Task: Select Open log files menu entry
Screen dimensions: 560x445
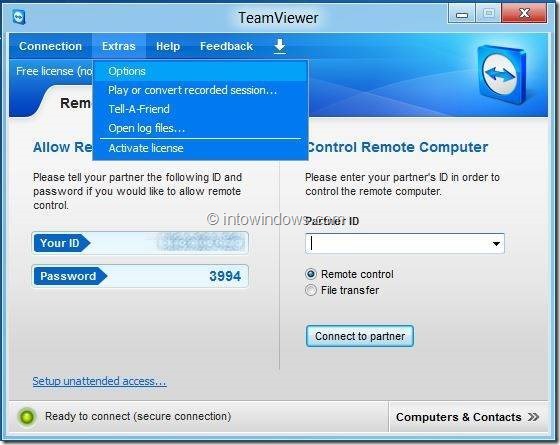Action: coord(200,128)
